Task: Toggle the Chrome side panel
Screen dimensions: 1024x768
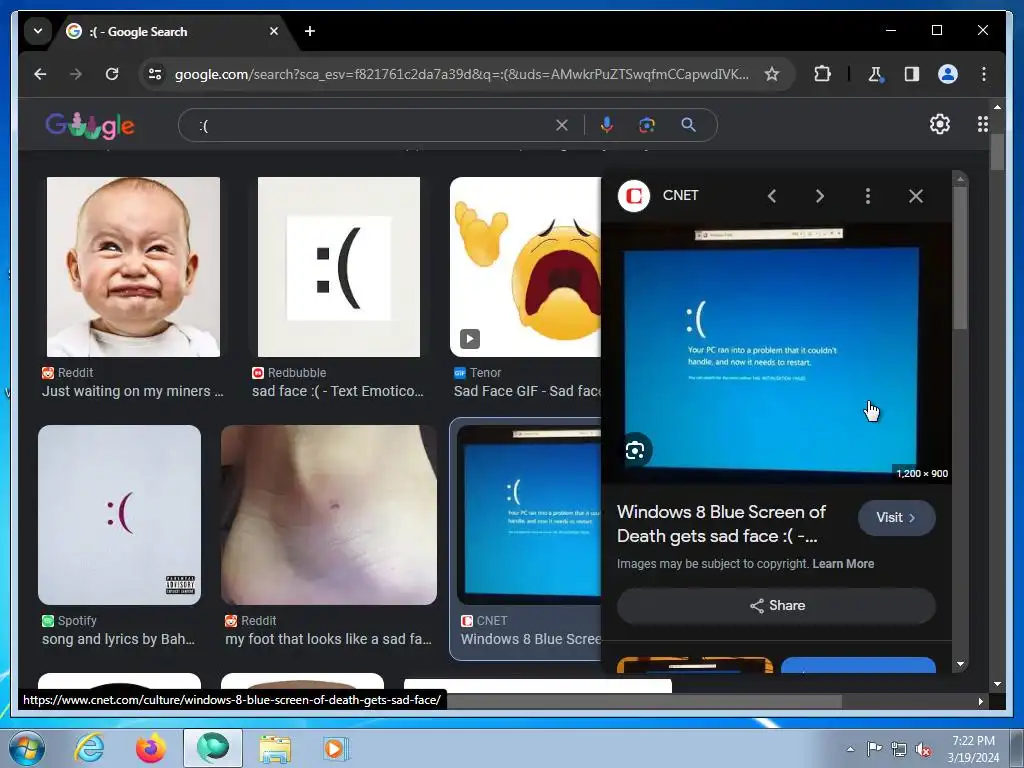Action: pos(912,74)
